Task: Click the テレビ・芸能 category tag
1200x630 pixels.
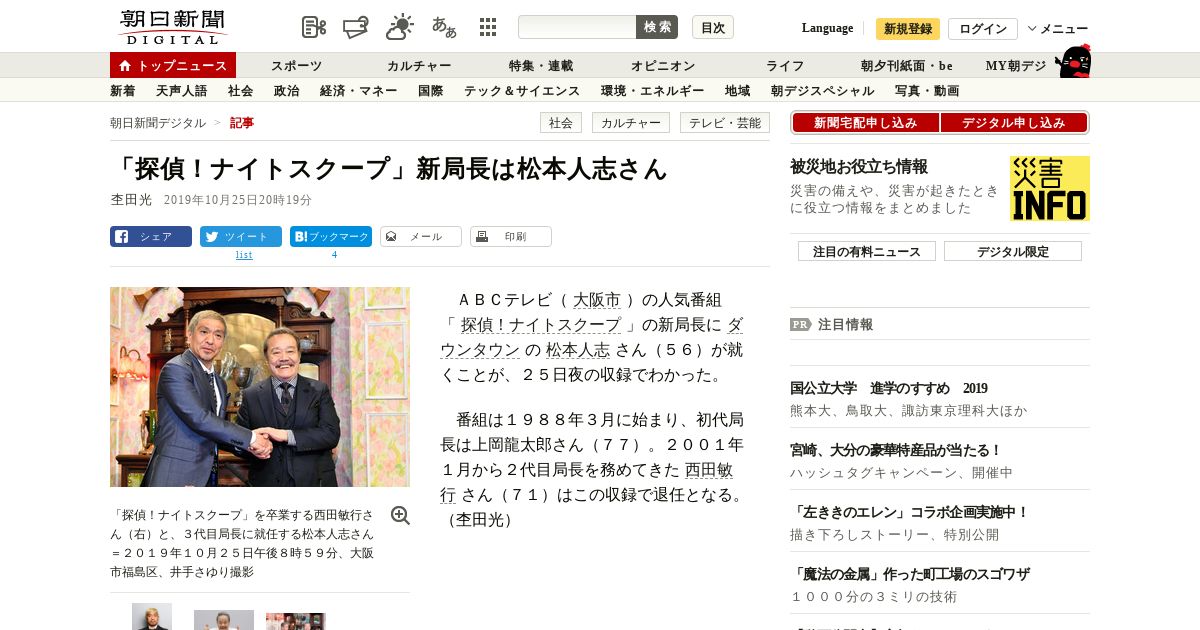Action: point(725,123)
